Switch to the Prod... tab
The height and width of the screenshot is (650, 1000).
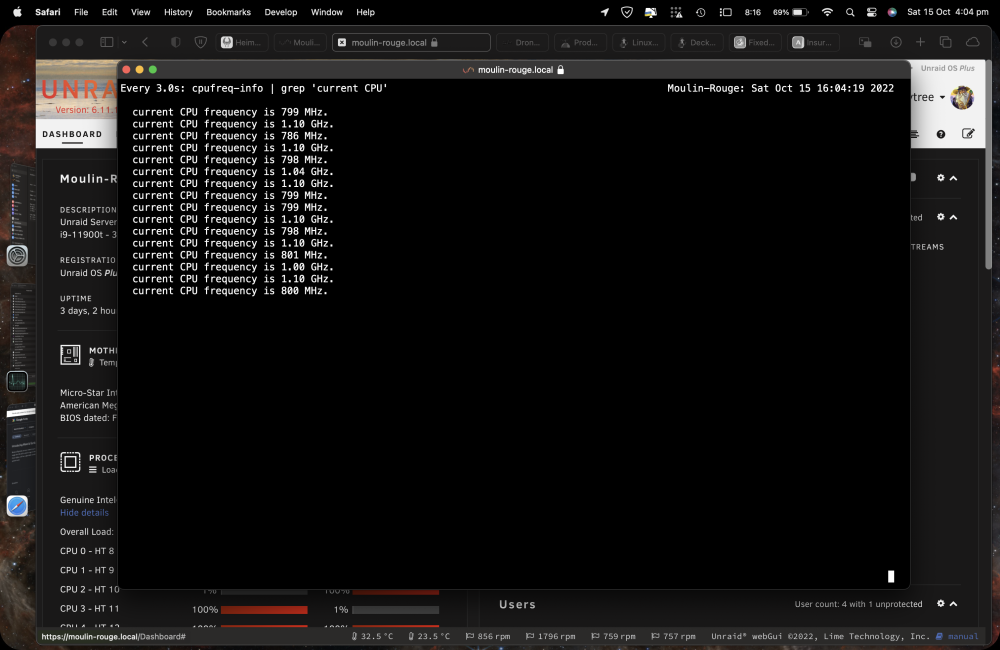580,42
